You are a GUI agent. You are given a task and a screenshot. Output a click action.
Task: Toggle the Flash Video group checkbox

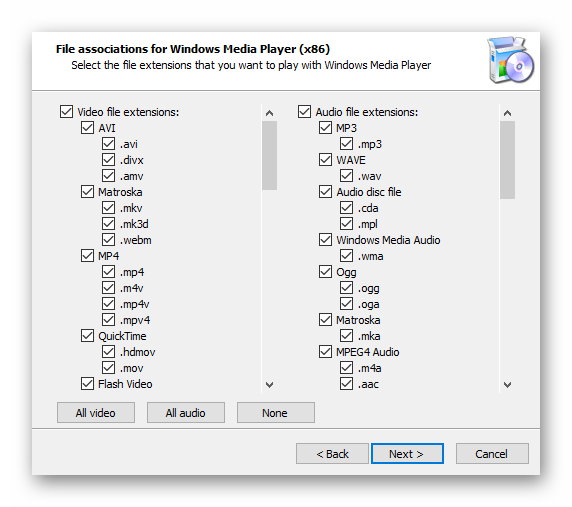coord(87,384)
